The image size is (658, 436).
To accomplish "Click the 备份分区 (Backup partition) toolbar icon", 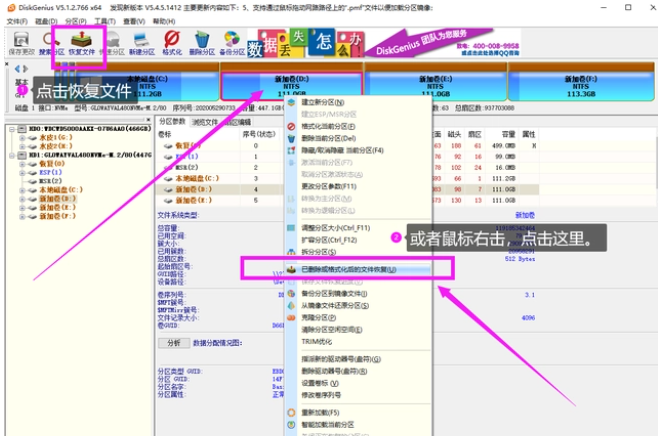I will (232, 41).
